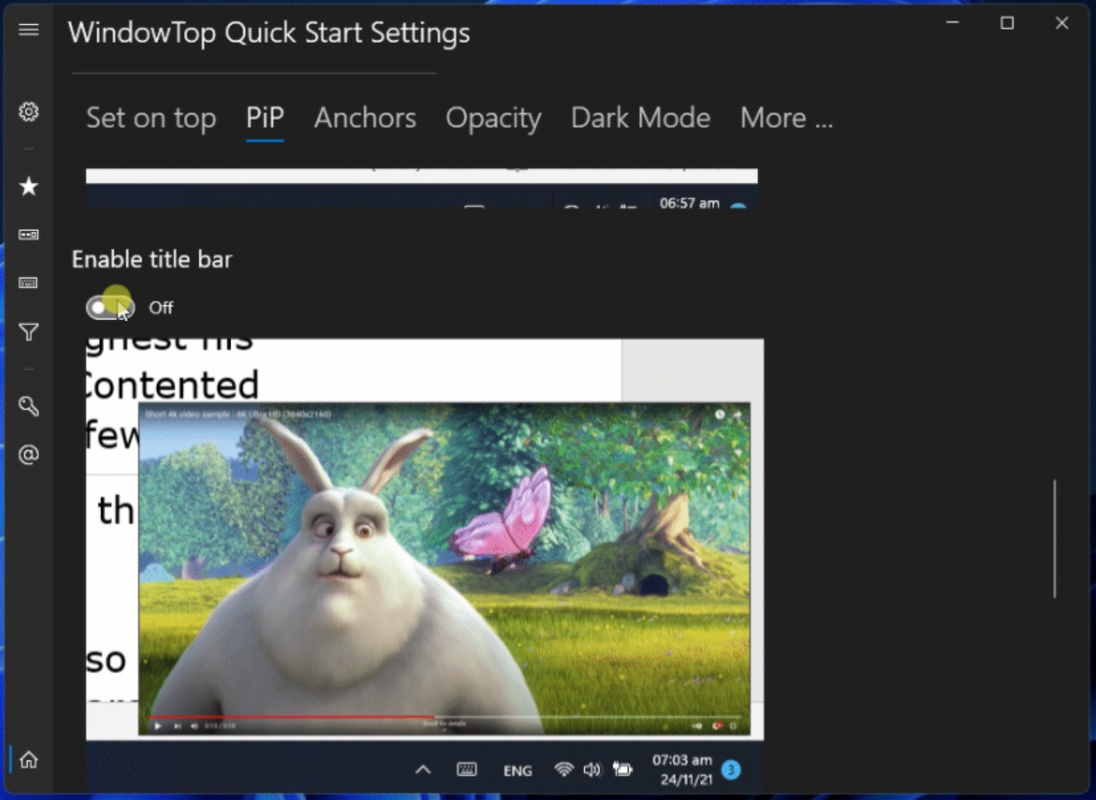The height and width of the screenshot is (800, 1096).
Task: Click the WindowTop Quick Start Settings title
Action: coord(269,32)
